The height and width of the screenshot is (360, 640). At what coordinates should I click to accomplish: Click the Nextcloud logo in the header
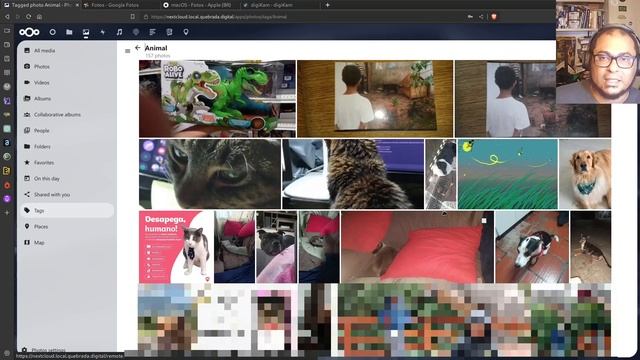pyautogui.click(x=29, y=32)
